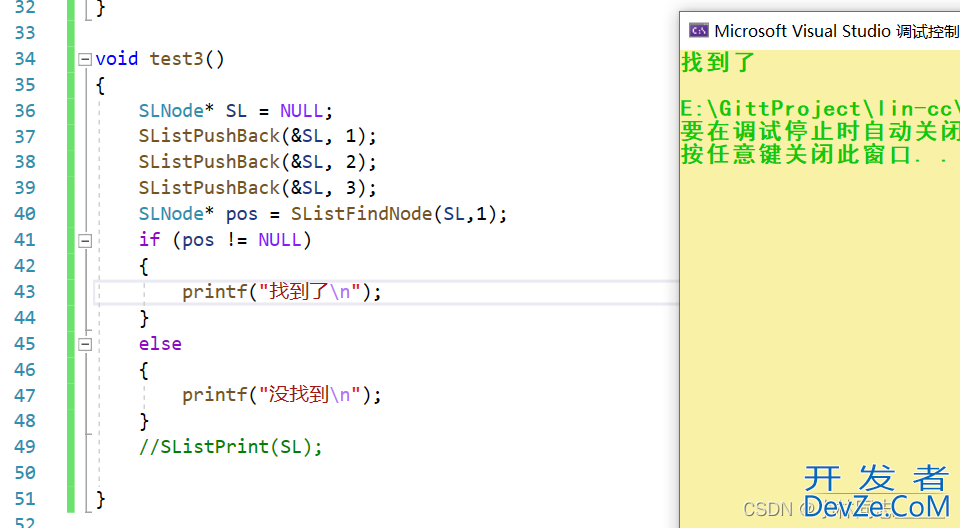Click the 找到了 output in the console
Image resolution: width=960 pixels, height=528 pixels.
point(719,62)
